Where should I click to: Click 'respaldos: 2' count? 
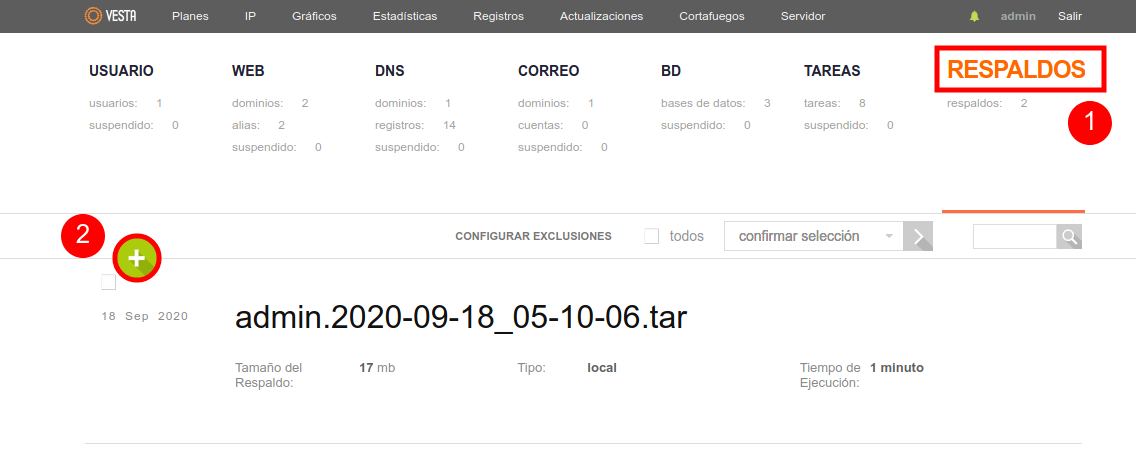tap(987, 104)
